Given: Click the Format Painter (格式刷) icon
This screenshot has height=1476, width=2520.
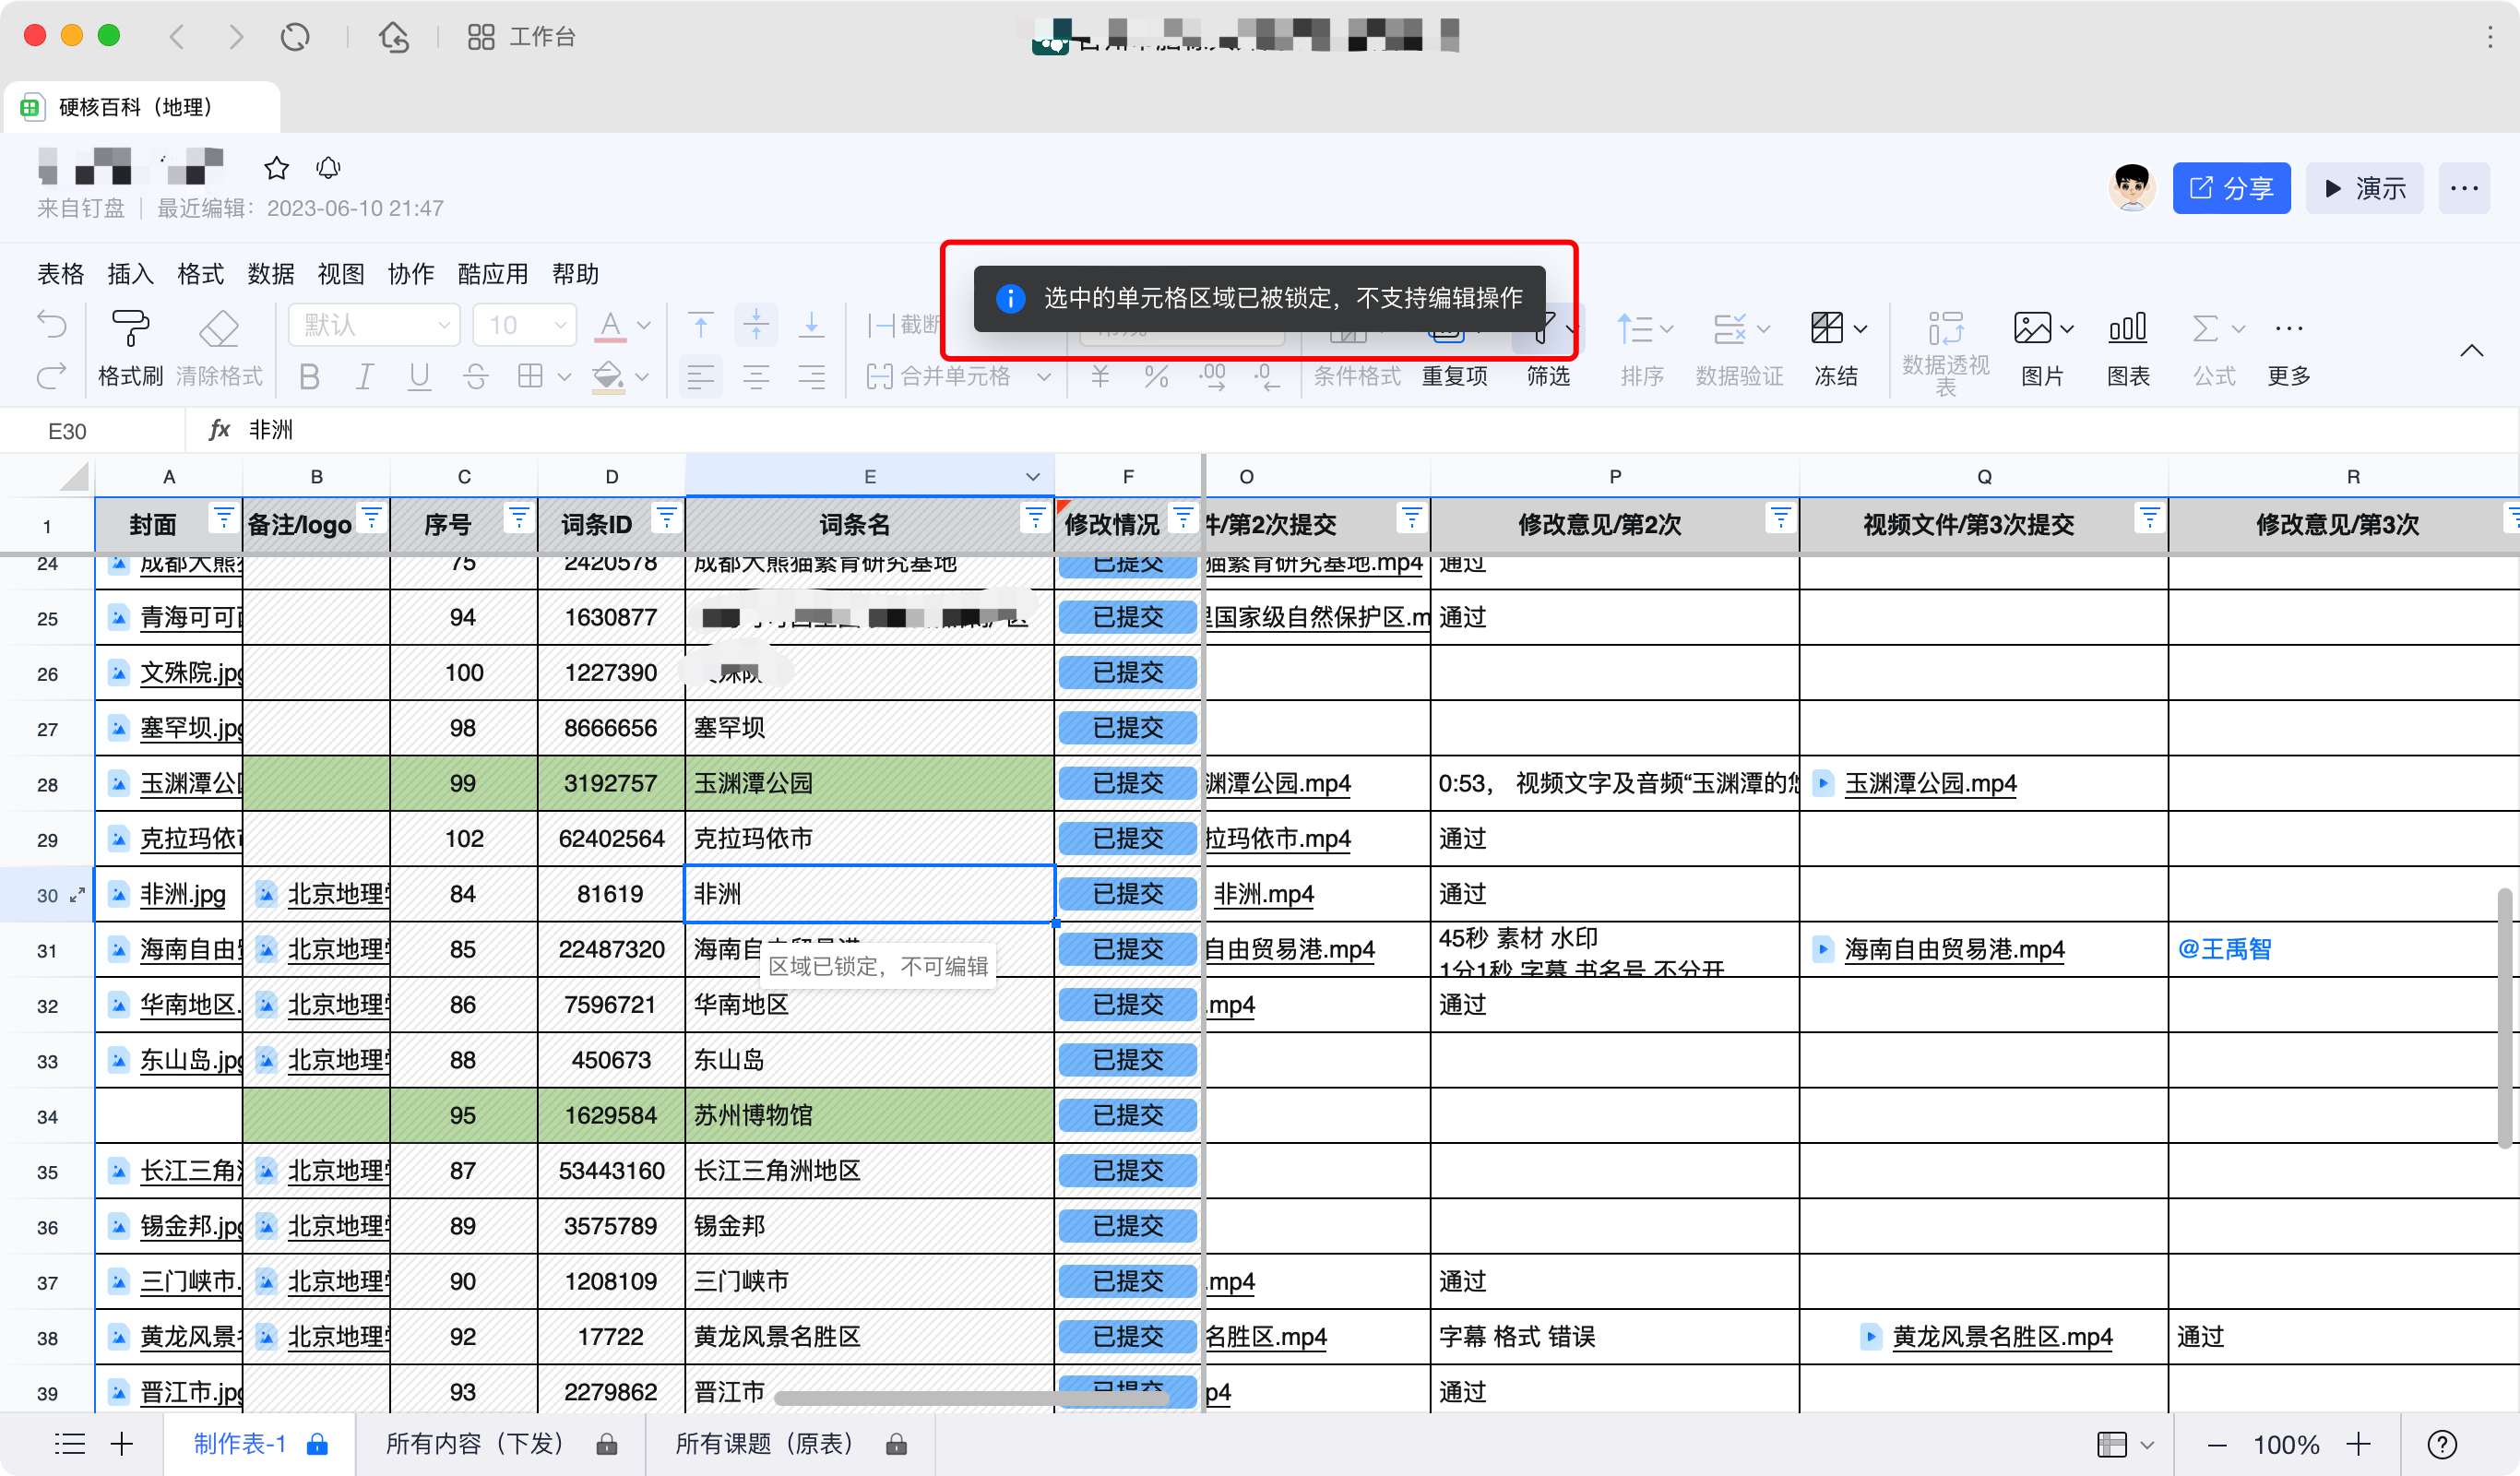Looking at the screenshot, I should pyautogui.click(x=130, y=328).
